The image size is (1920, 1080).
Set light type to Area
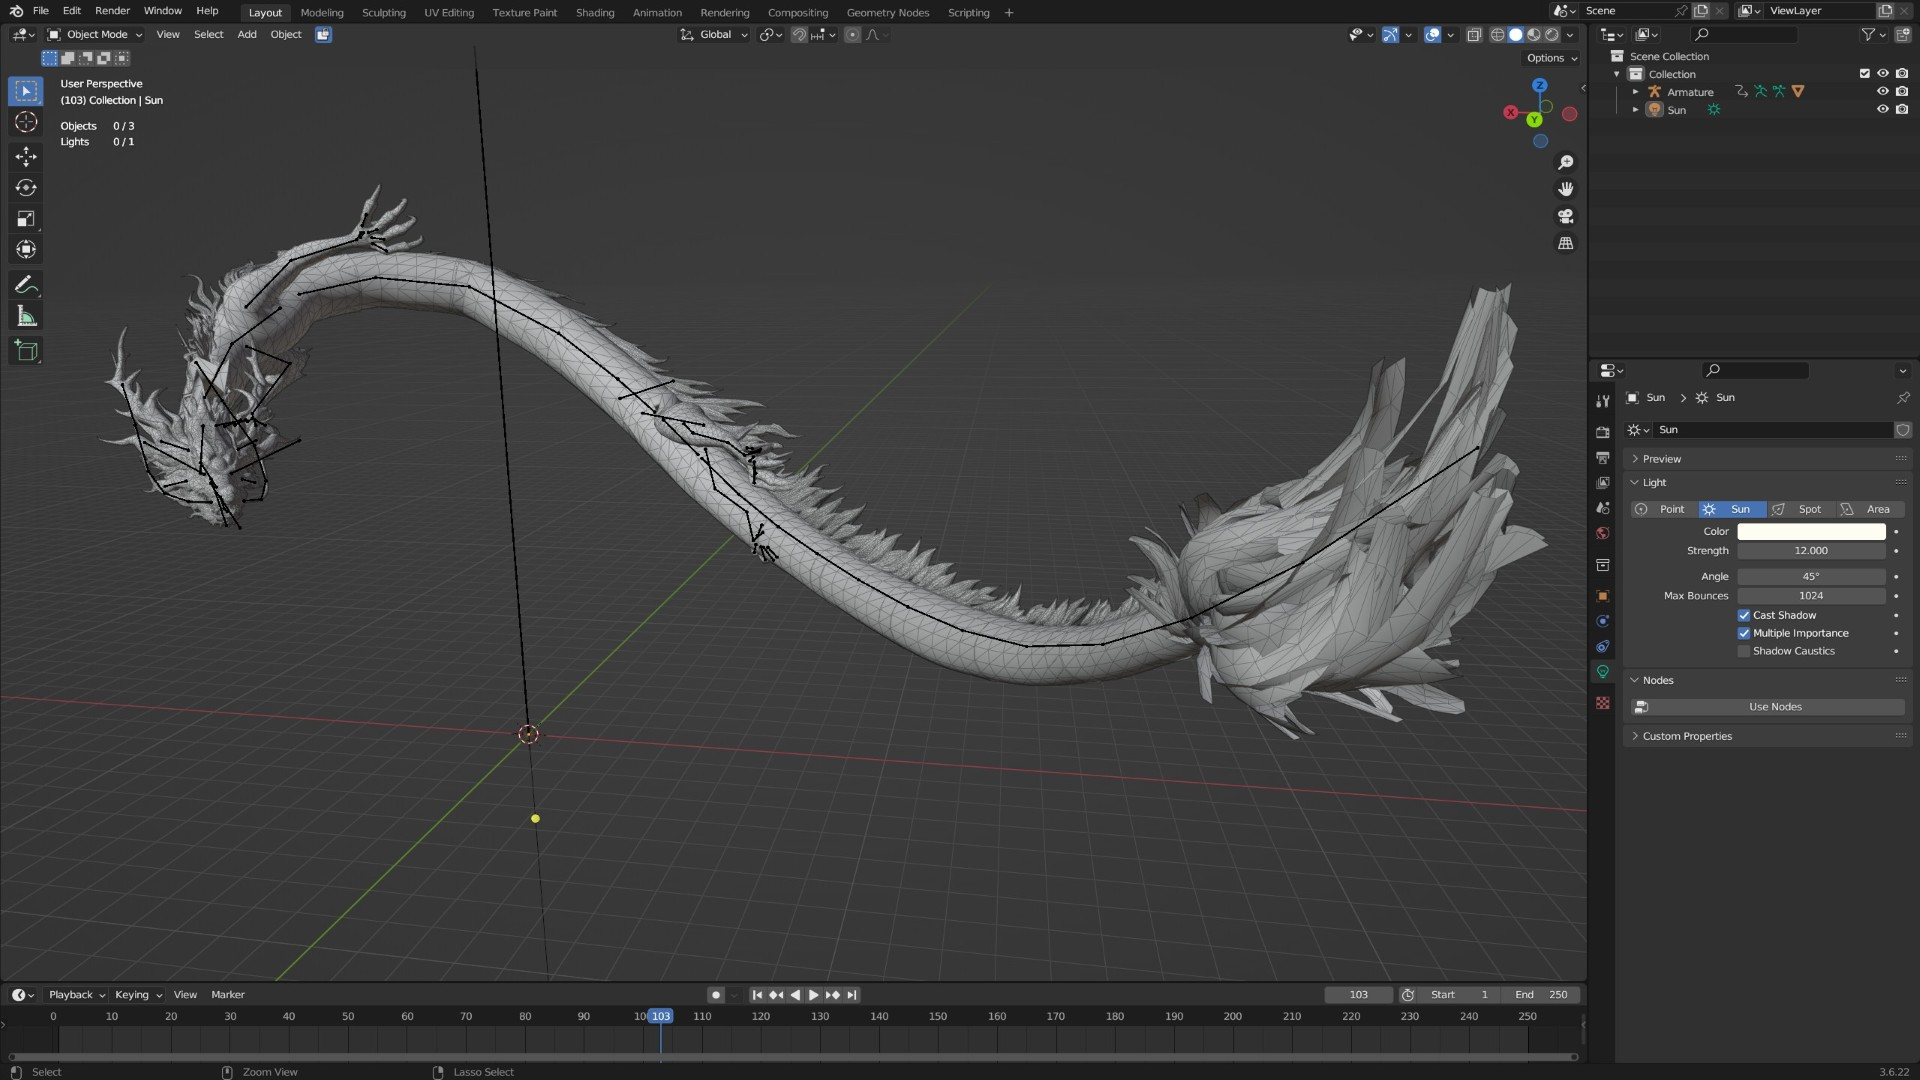1870,510
